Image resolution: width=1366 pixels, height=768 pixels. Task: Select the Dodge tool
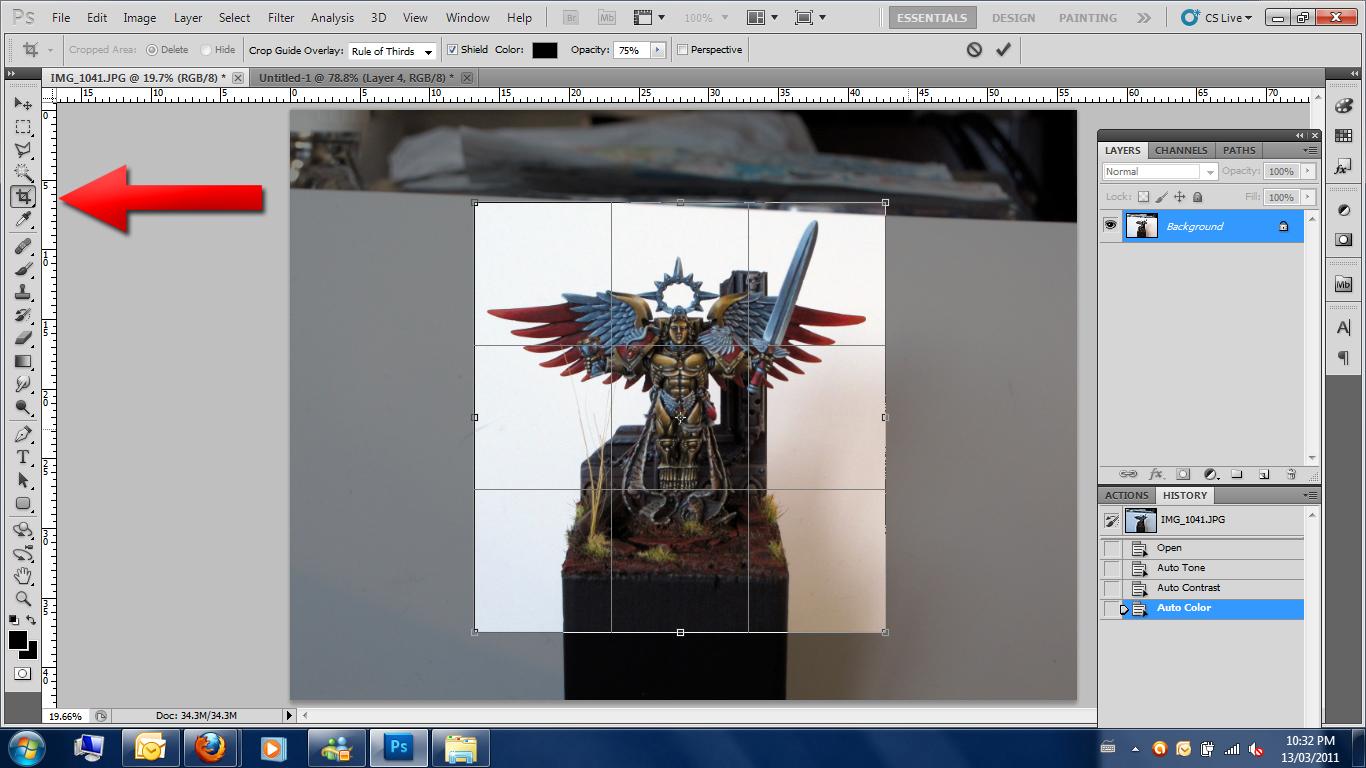pyautogui.click(x=23, y=407)
